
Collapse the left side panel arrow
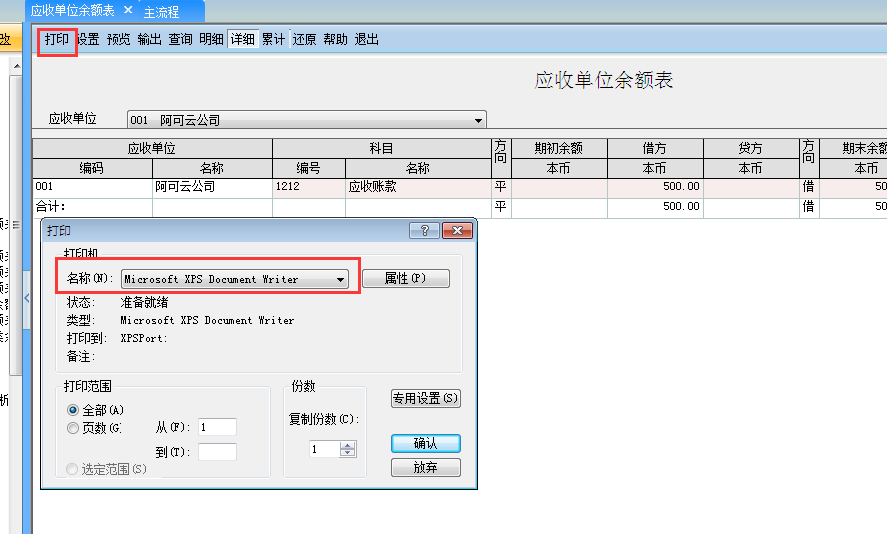tap(27, 298)
